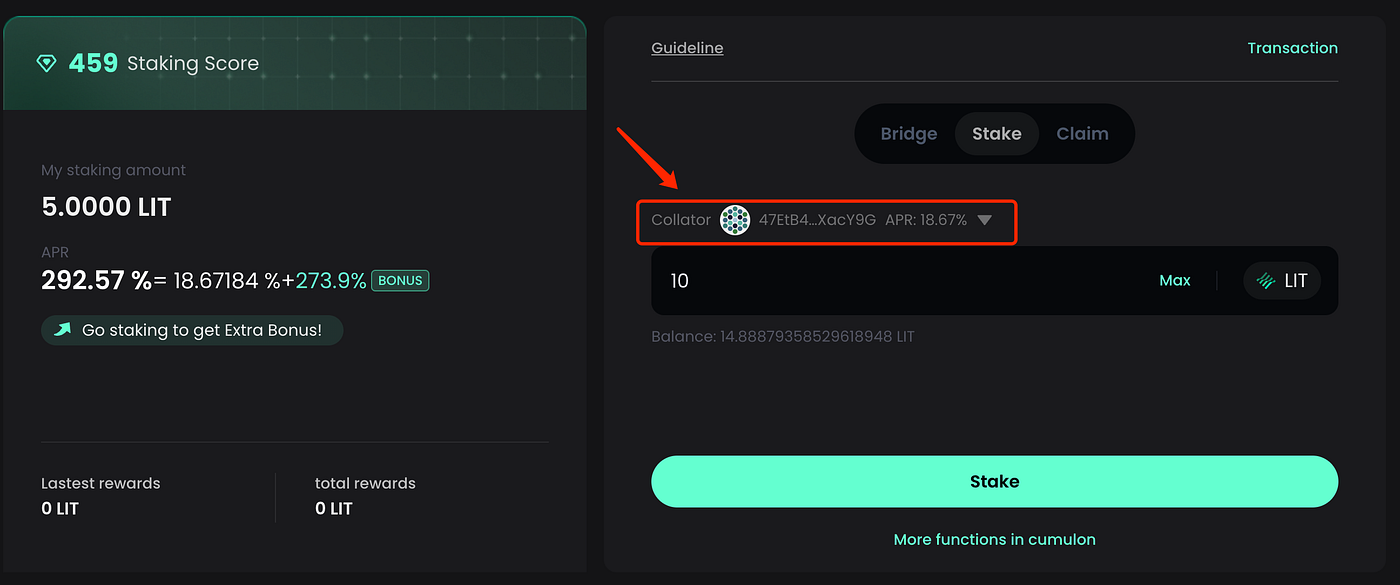Click the diamond icon beside Staking Score
This screenshot has height=585, width=1400.
pyautogui.click(x=47, y=64)
